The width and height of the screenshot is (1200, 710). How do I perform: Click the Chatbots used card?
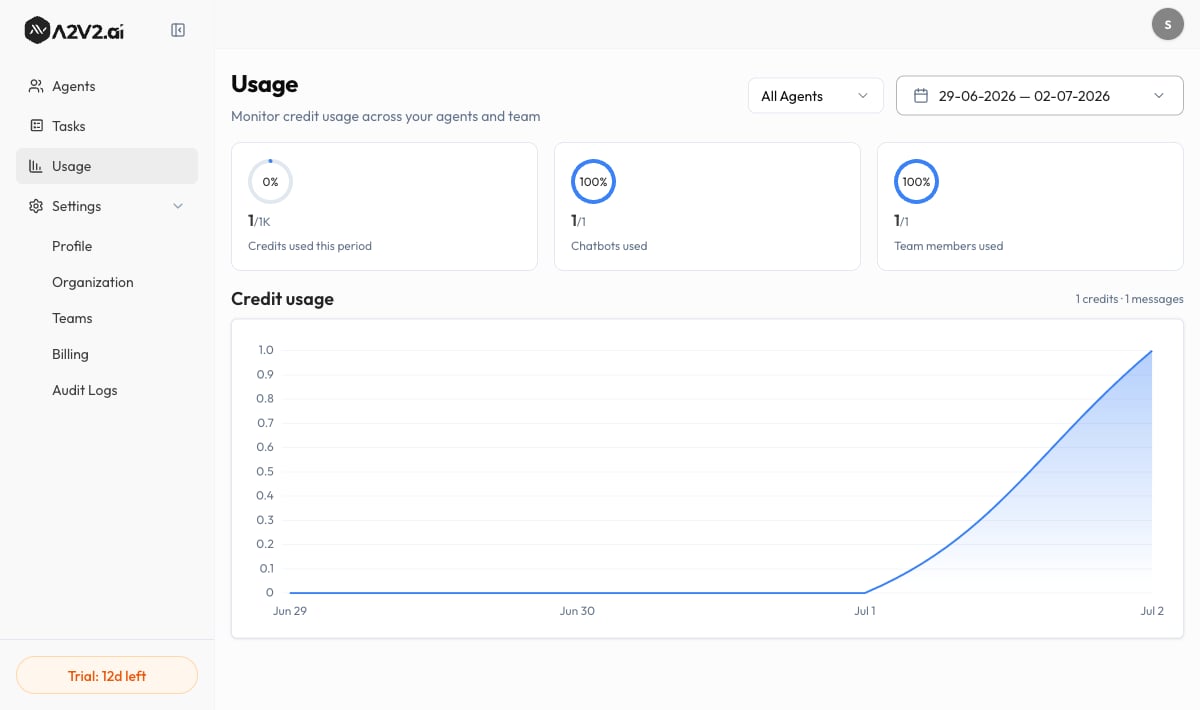707,206
